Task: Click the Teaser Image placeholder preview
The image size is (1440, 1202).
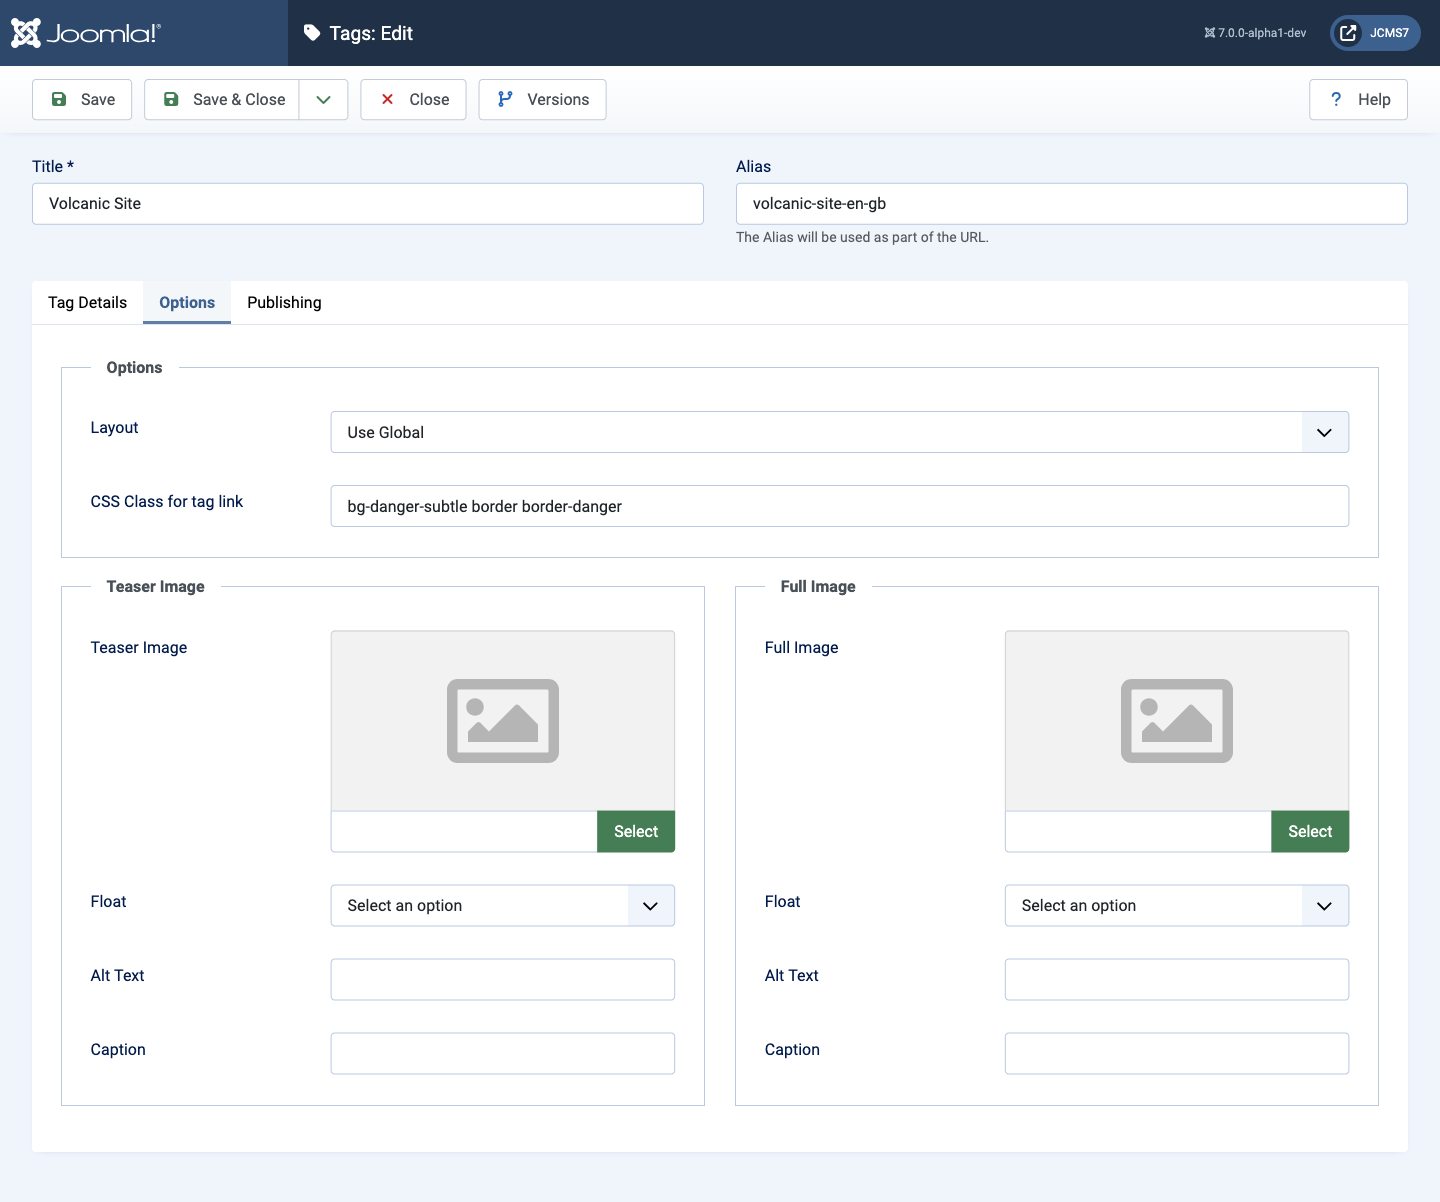Action: pyautogui.click(x=503, y=720)
